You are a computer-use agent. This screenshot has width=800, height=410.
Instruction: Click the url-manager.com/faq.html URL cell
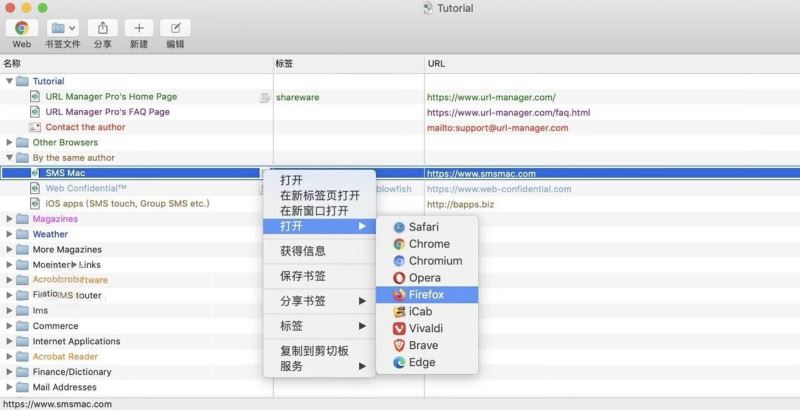click(x=508, y=112)
